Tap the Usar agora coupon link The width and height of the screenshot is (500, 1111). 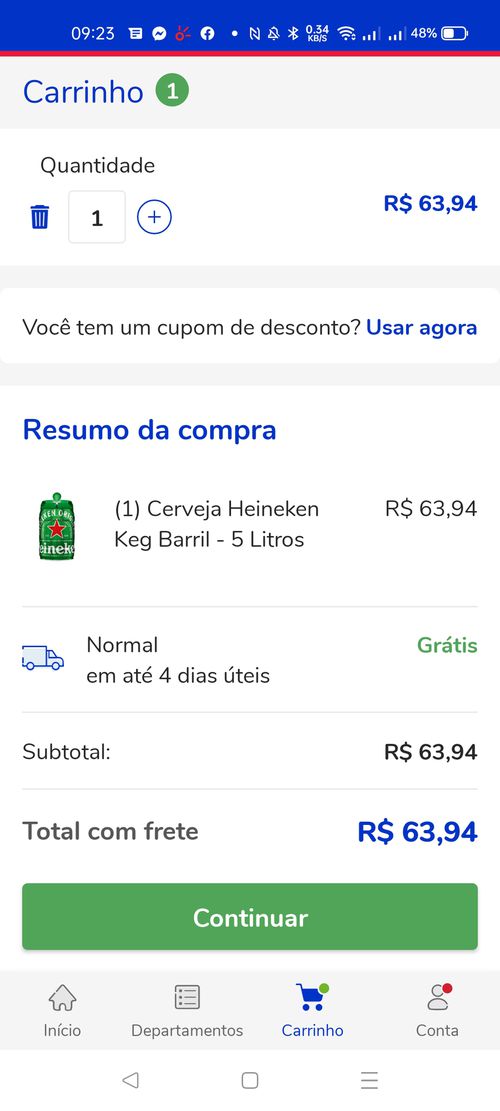(421, 328)
